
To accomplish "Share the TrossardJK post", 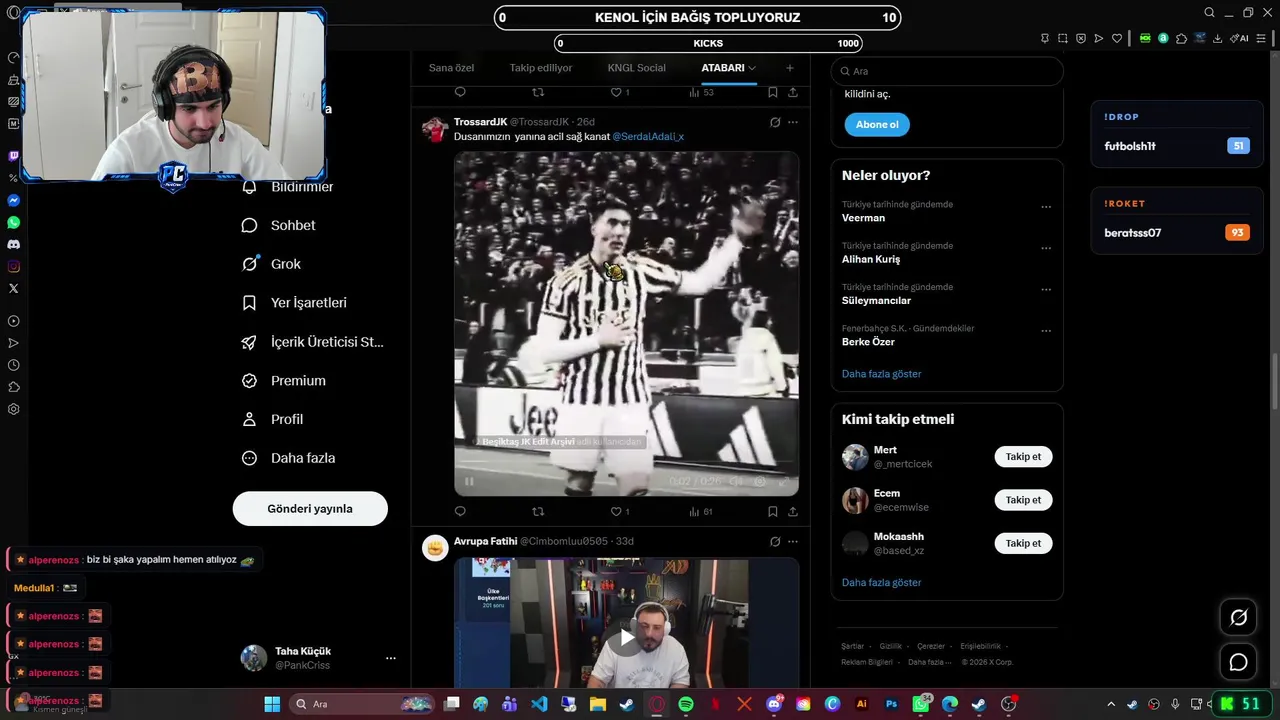I will point(793,511).
